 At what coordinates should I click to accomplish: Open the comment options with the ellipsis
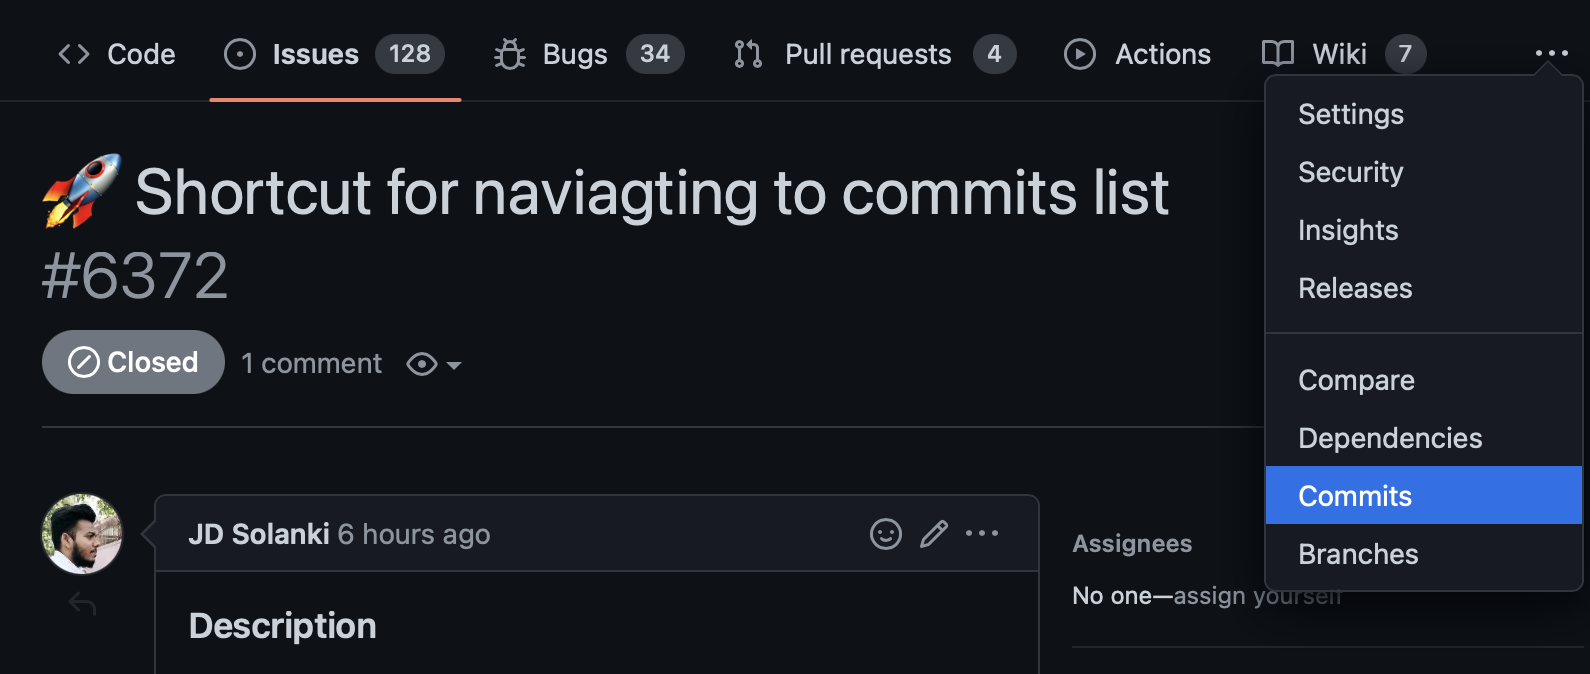[x=982, y=534]
